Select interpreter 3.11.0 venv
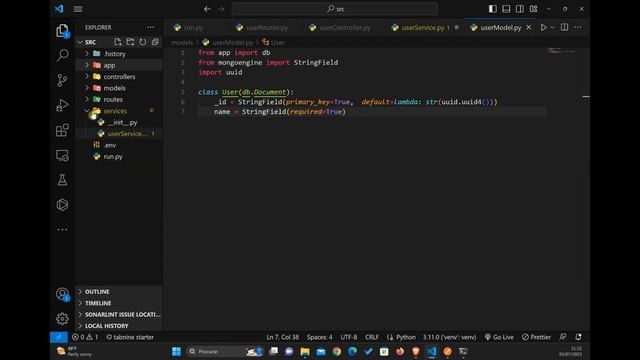The image size is (640, 360). (x=449, y=337)
